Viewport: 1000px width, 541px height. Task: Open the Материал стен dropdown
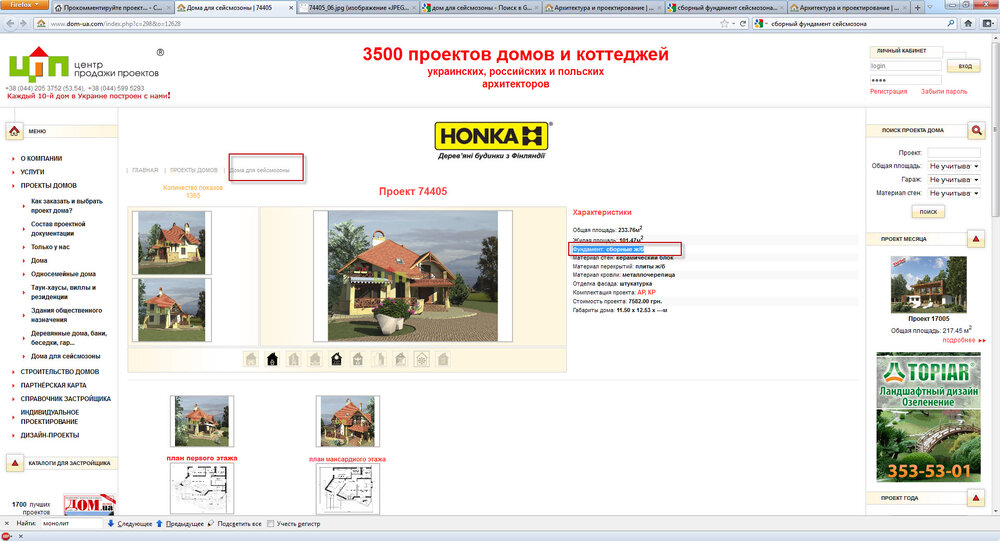pyautogui.click(x=953, y=192)
